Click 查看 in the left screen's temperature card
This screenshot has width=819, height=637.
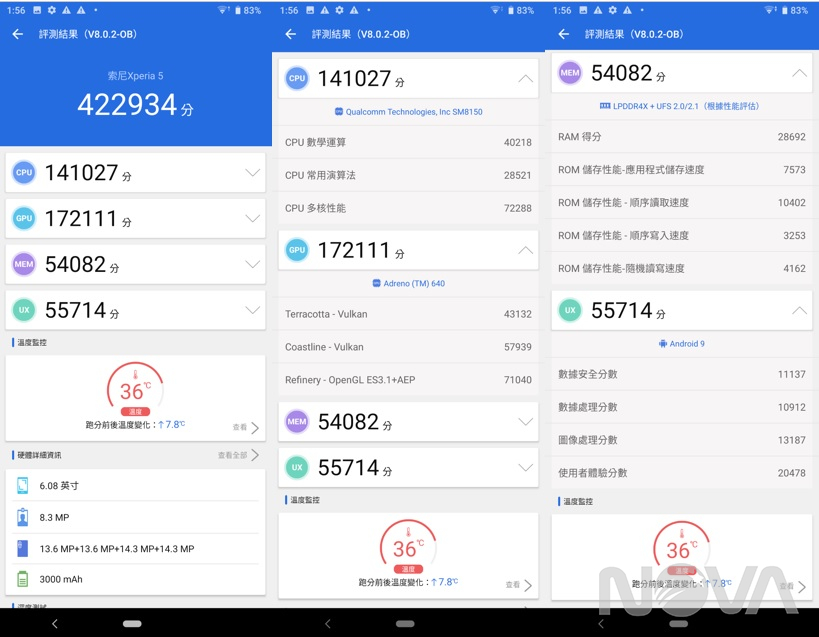(246, 428)
